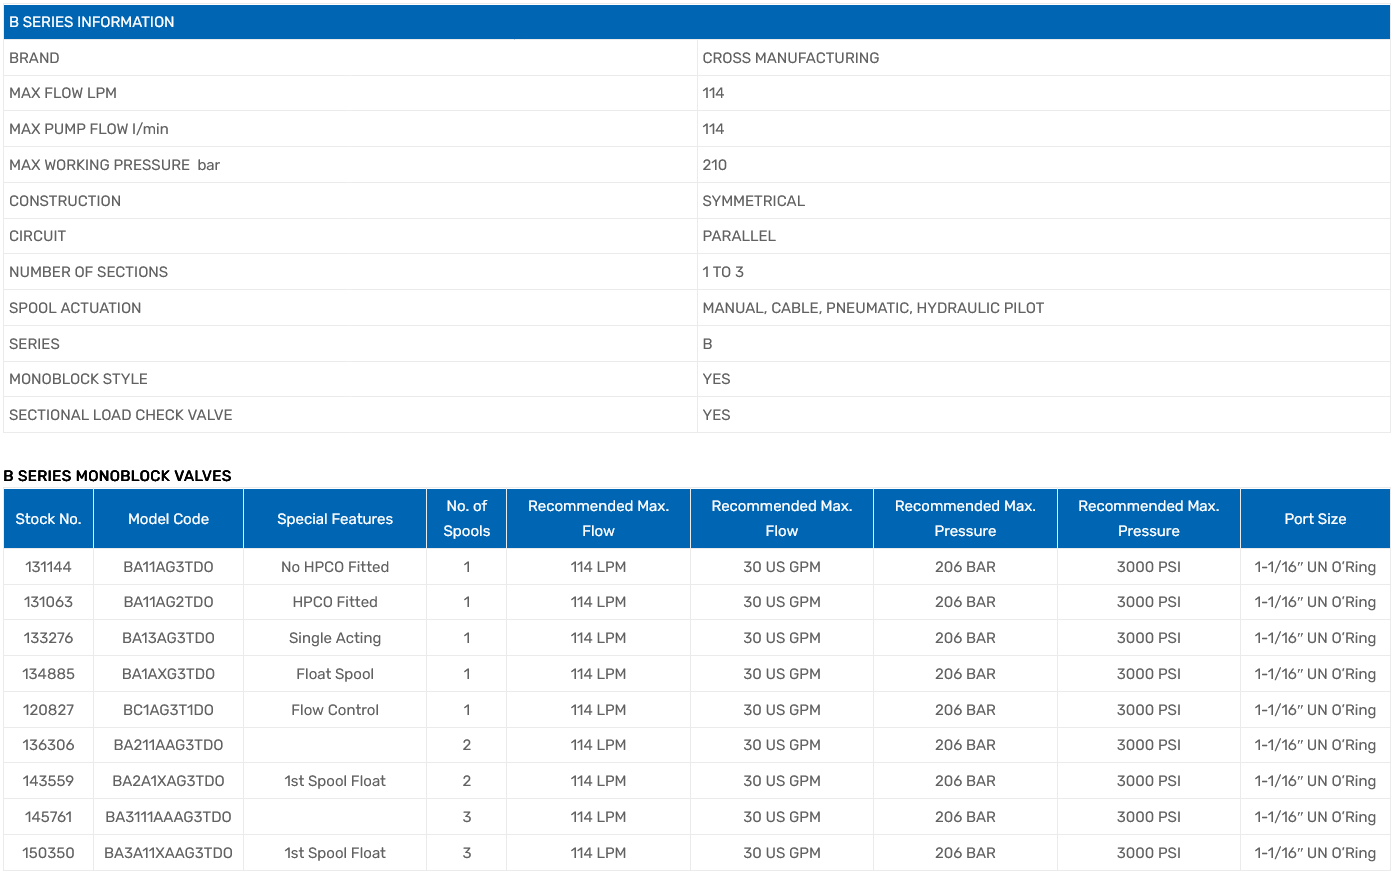1397x877 pixels.
Task: Click the Model Code column header
Action: coord(168,519)
